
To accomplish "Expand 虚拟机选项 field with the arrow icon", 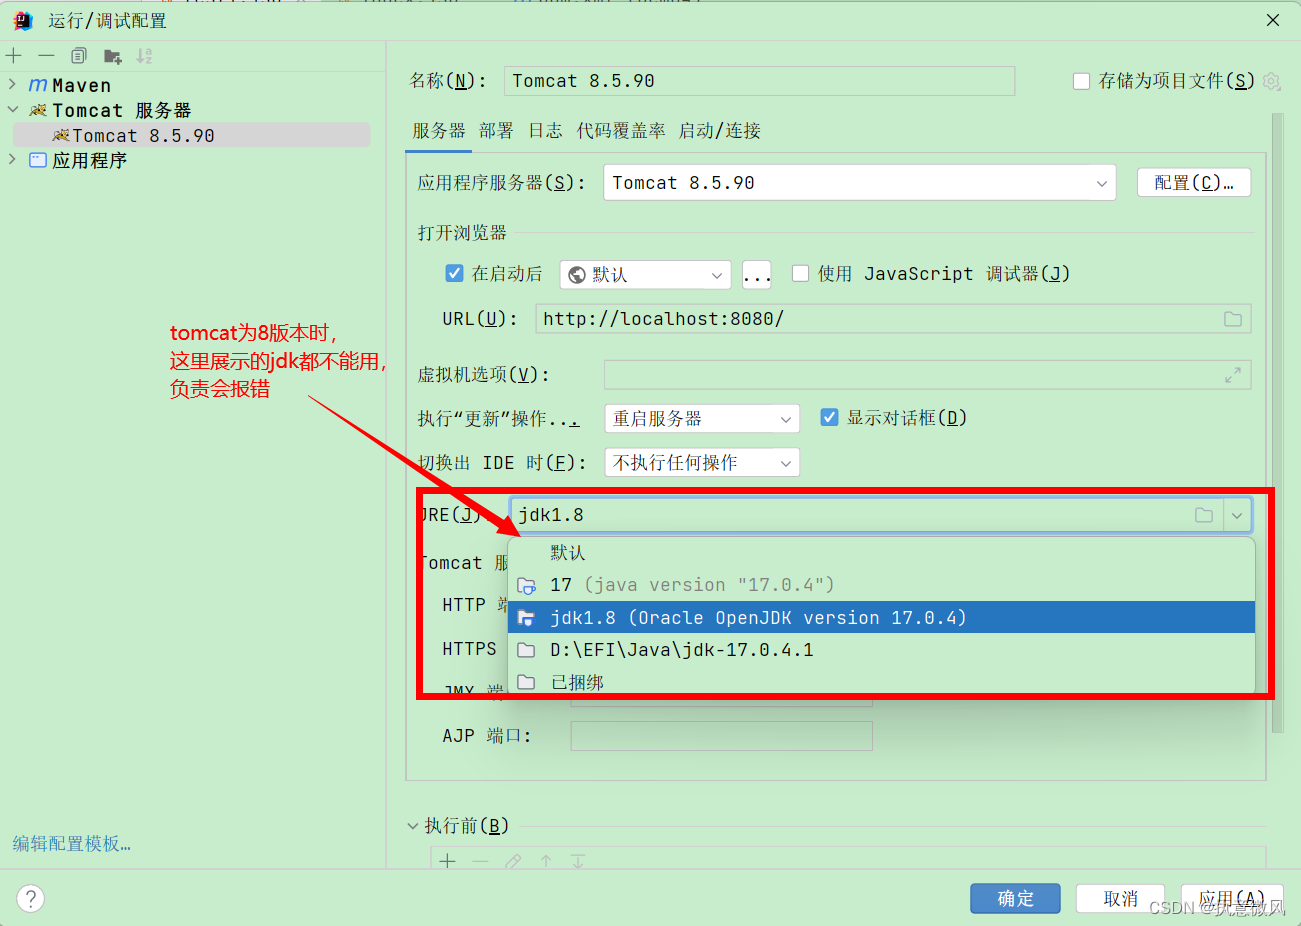I will [x=1233, y=376].
